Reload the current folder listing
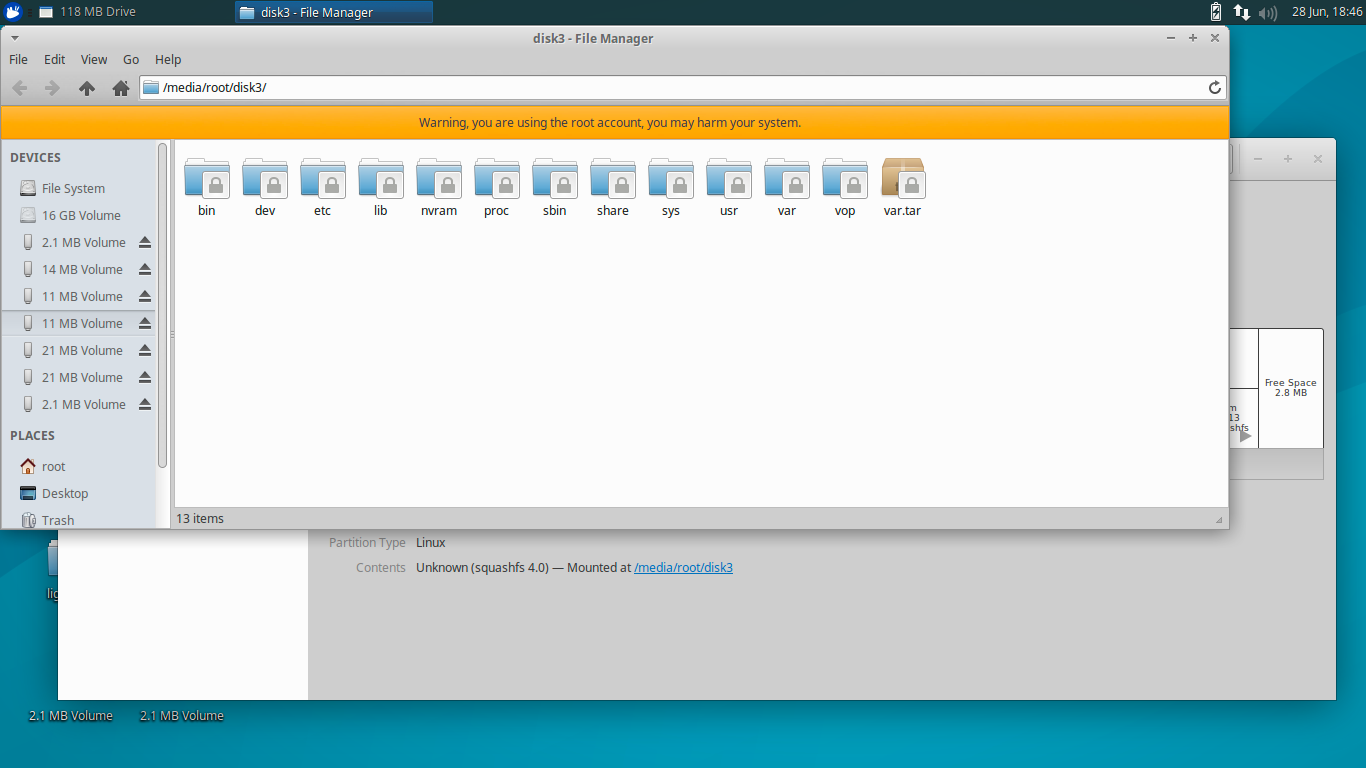The width and height of the screenshot is (1366, 768). click(1215, 88)
